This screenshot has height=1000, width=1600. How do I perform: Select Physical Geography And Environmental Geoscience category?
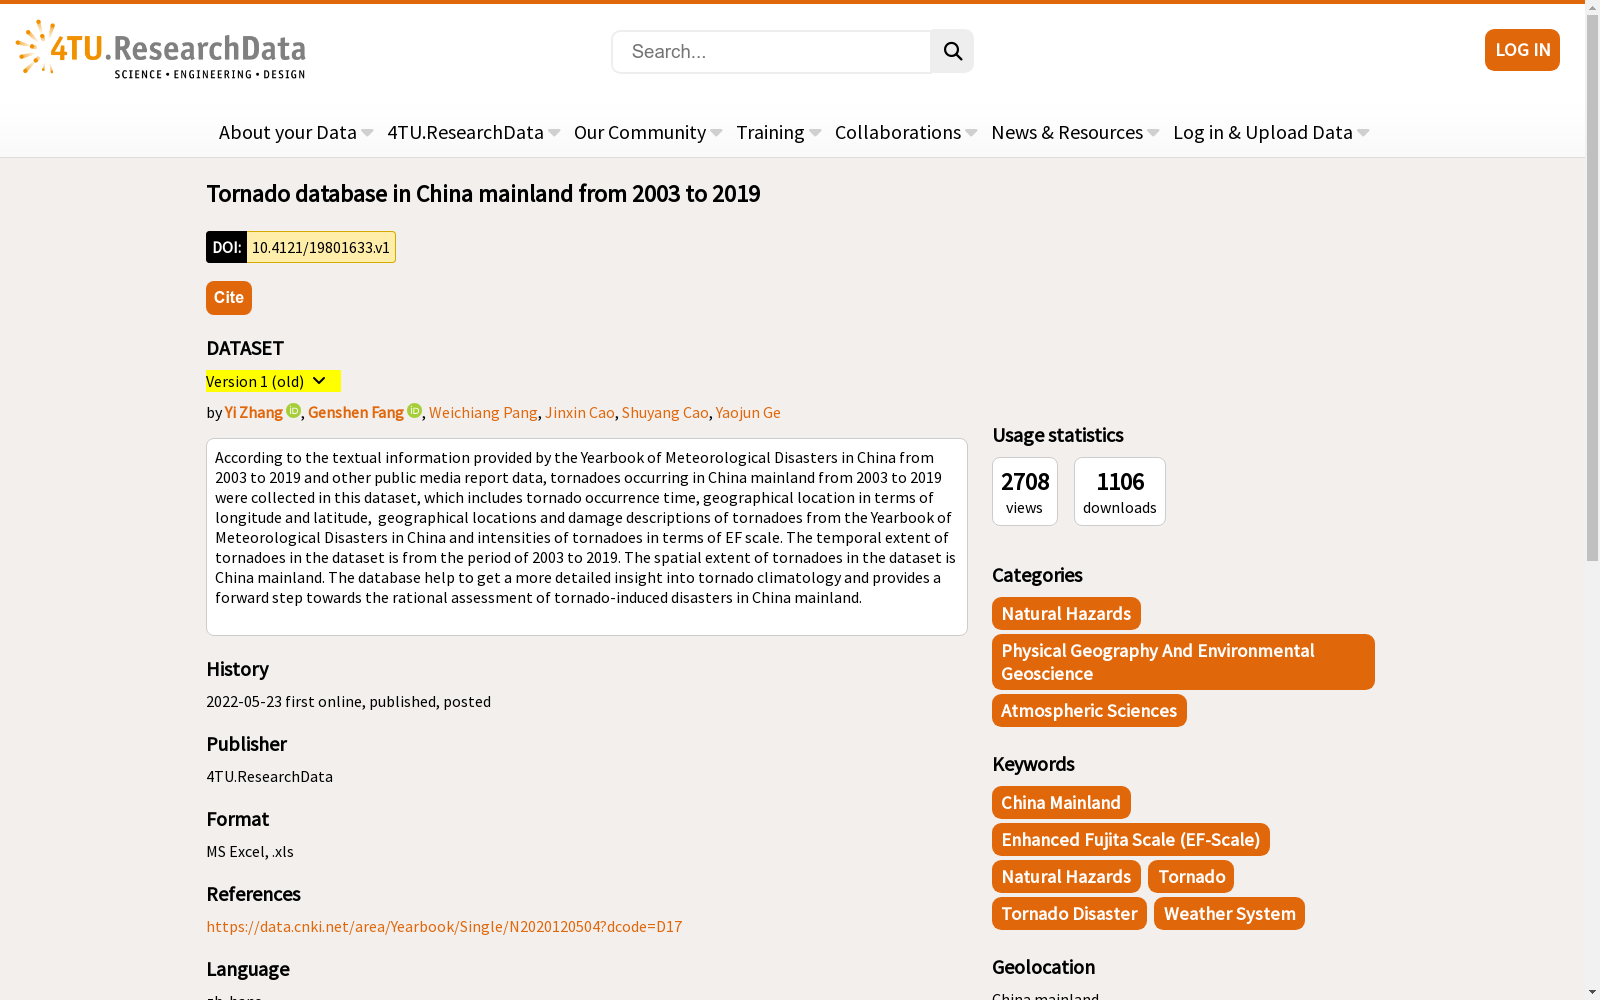(x=1183, y=662)
